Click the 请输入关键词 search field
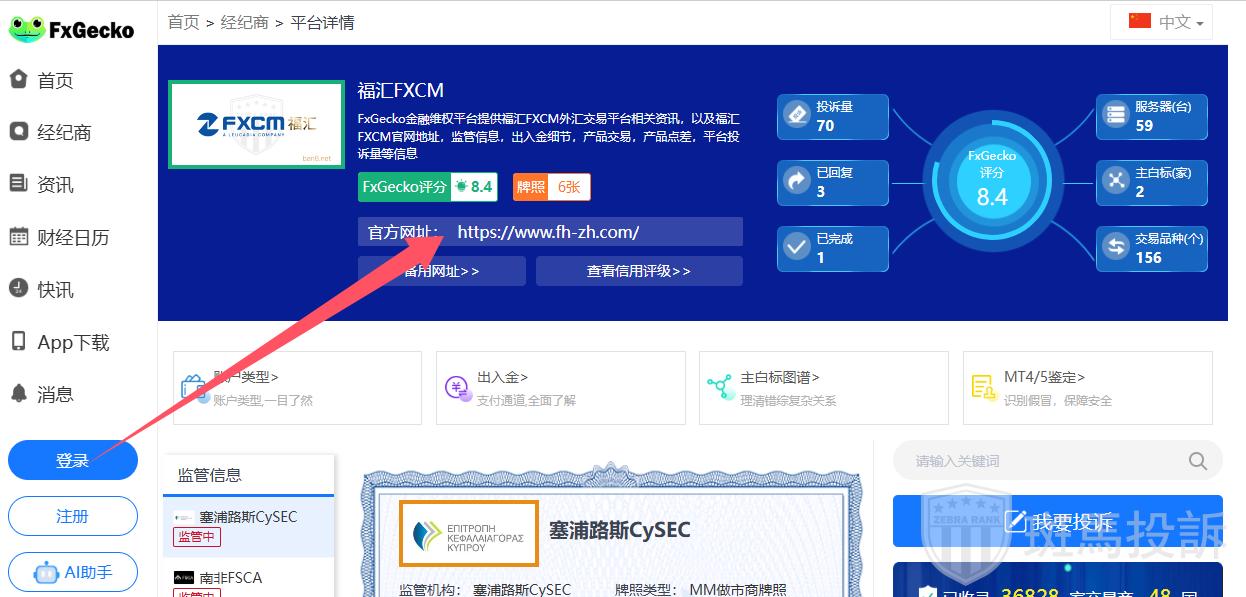The image size is (1246, 597). (x=1045, y=461)
